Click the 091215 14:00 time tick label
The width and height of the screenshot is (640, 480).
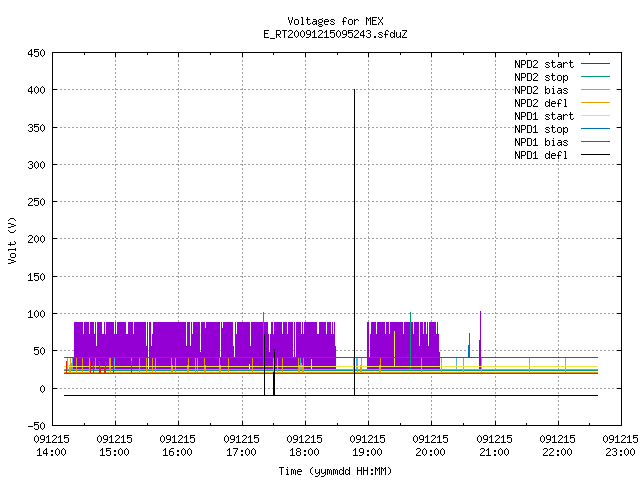tap(51, 445)
